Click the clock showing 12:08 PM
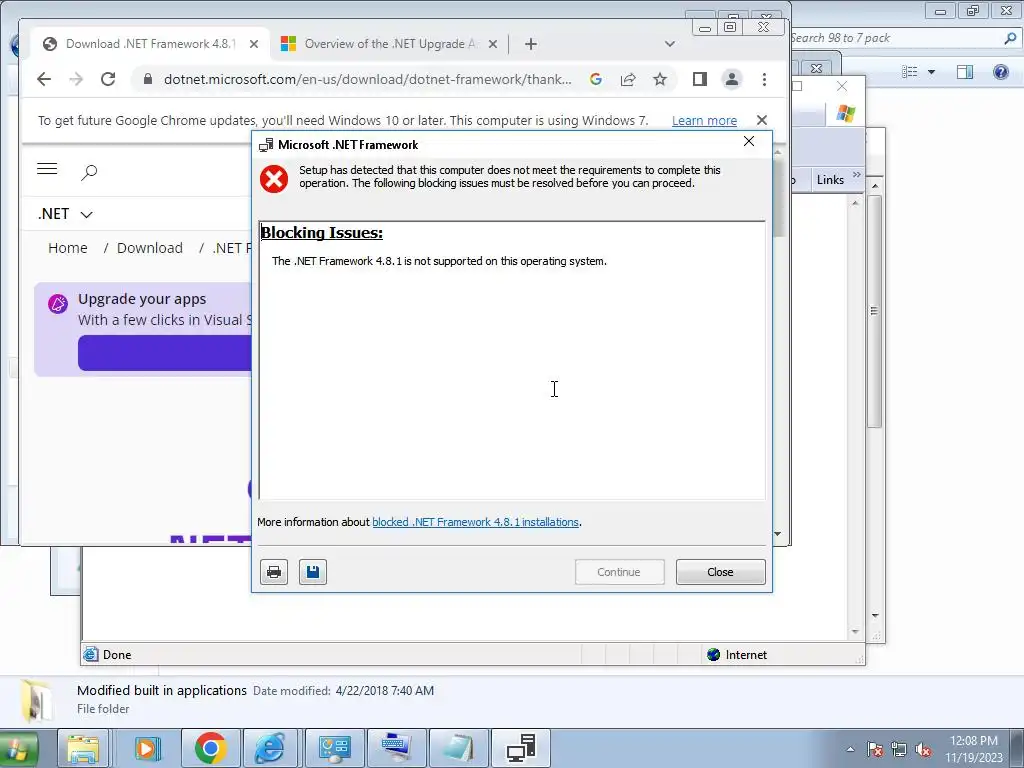The height and width of the screenshot is (768, 1024). click(974, 749)
